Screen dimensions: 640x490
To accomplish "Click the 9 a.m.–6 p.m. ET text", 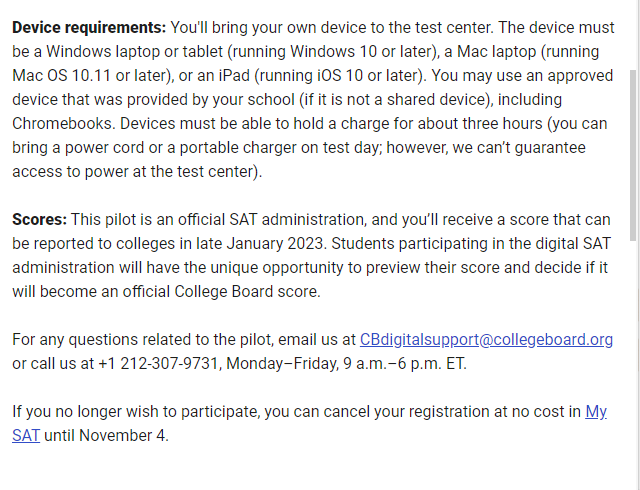I will [x=403, y=363].
